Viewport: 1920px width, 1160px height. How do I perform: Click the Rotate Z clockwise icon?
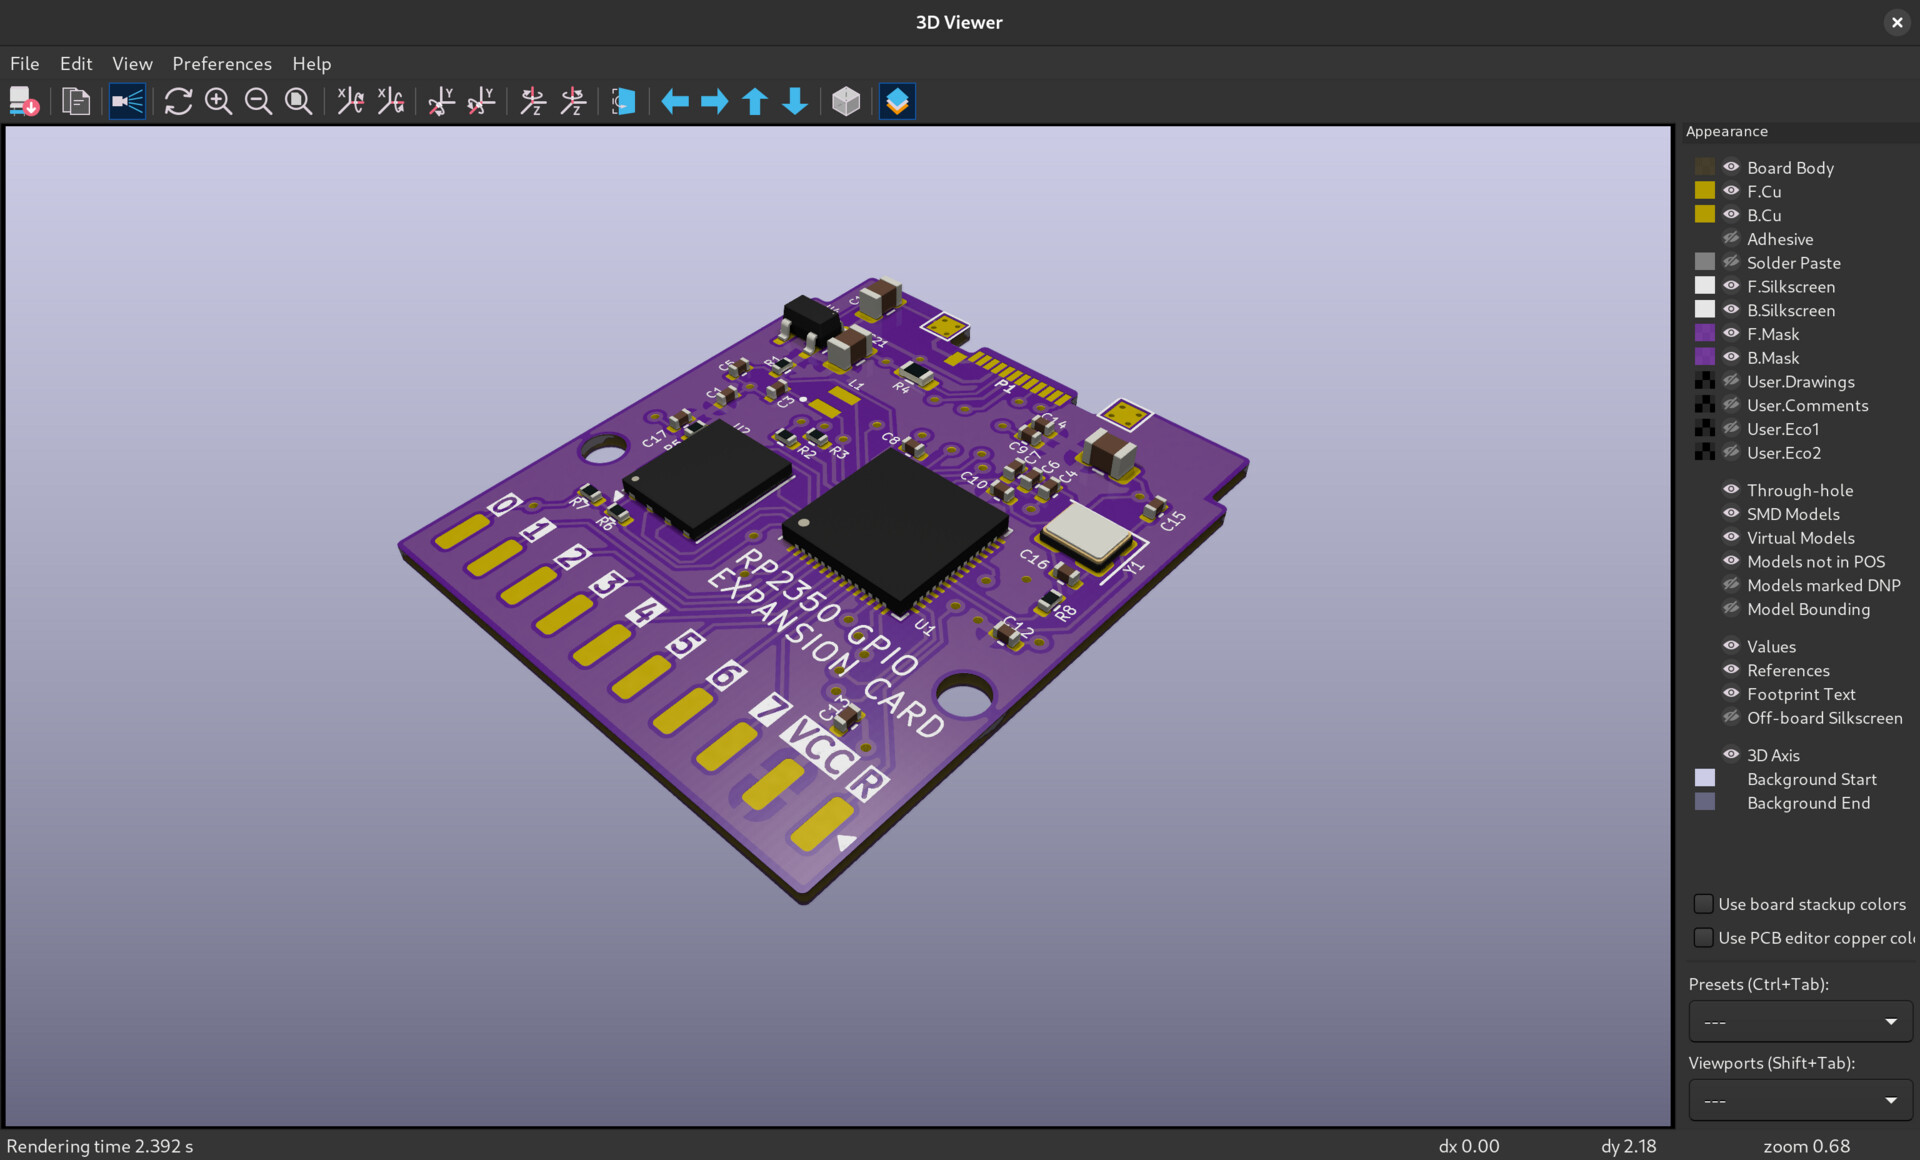533,101
